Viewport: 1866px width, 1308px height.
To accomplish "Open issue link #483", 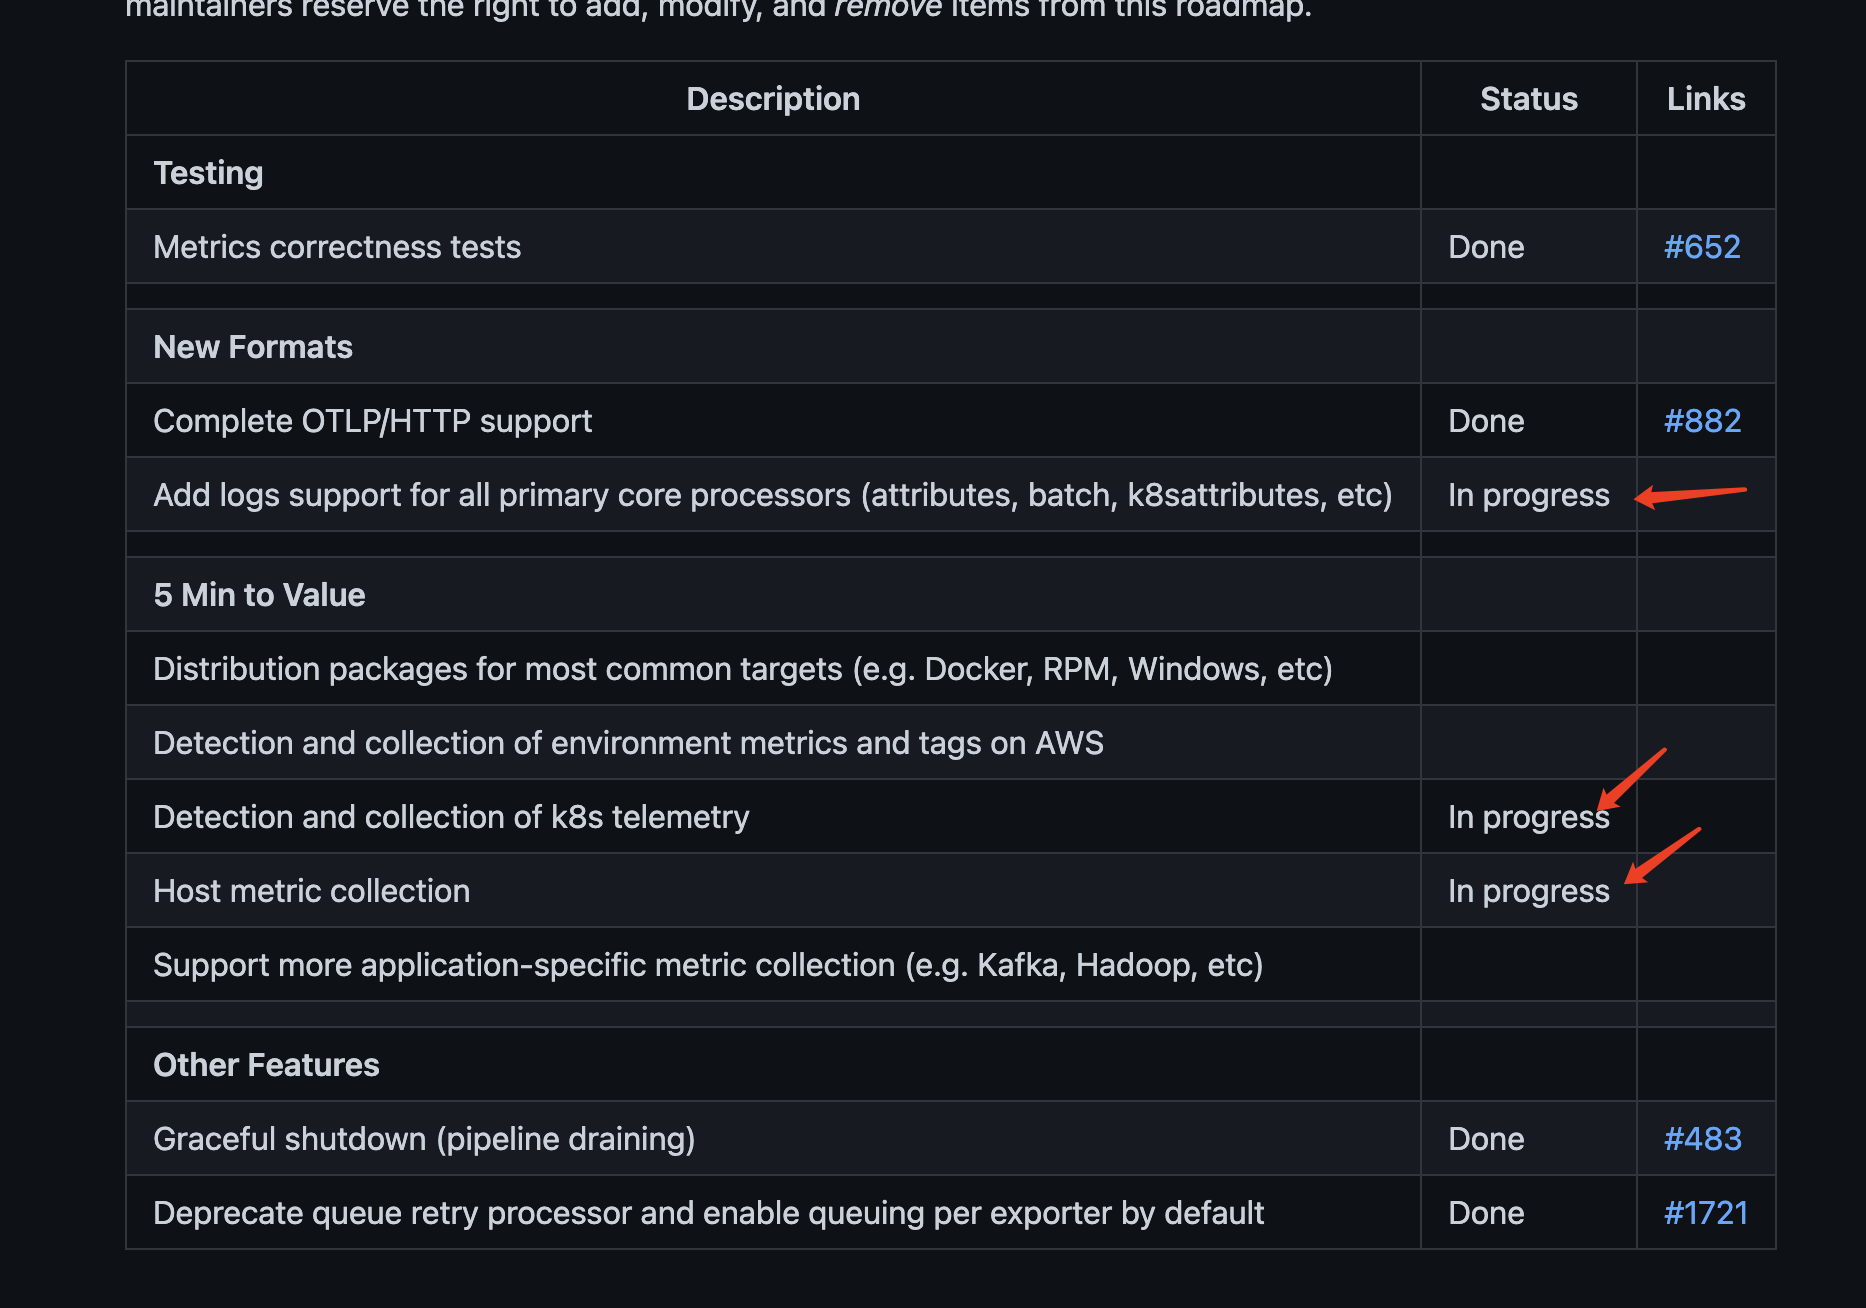I will tap(1702, 1139).
